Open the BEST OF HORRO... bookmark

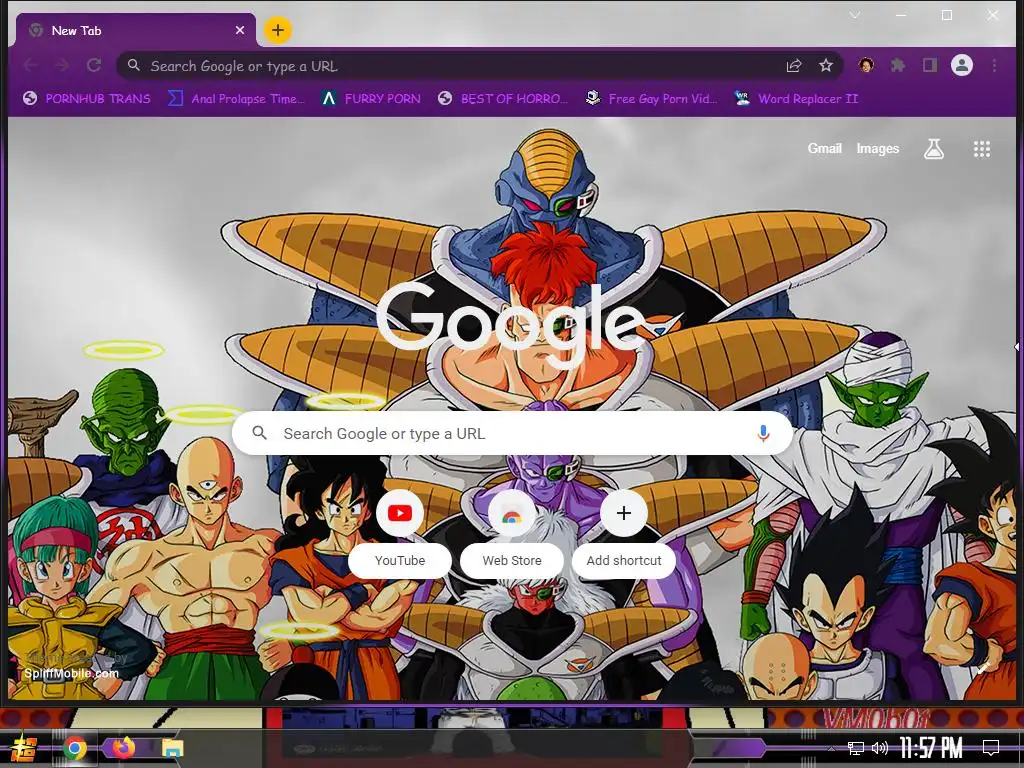[x=503, y=99]
